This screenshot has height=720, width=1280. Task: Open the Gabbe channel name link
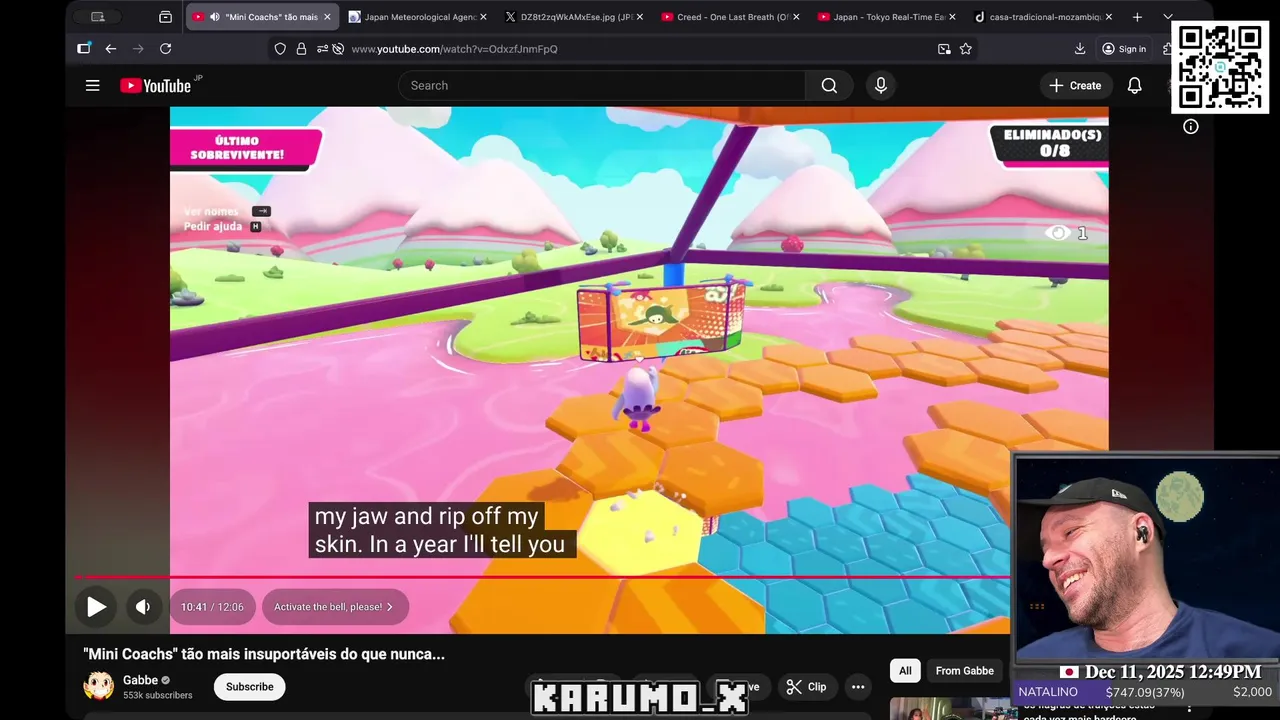click(140, 680)
